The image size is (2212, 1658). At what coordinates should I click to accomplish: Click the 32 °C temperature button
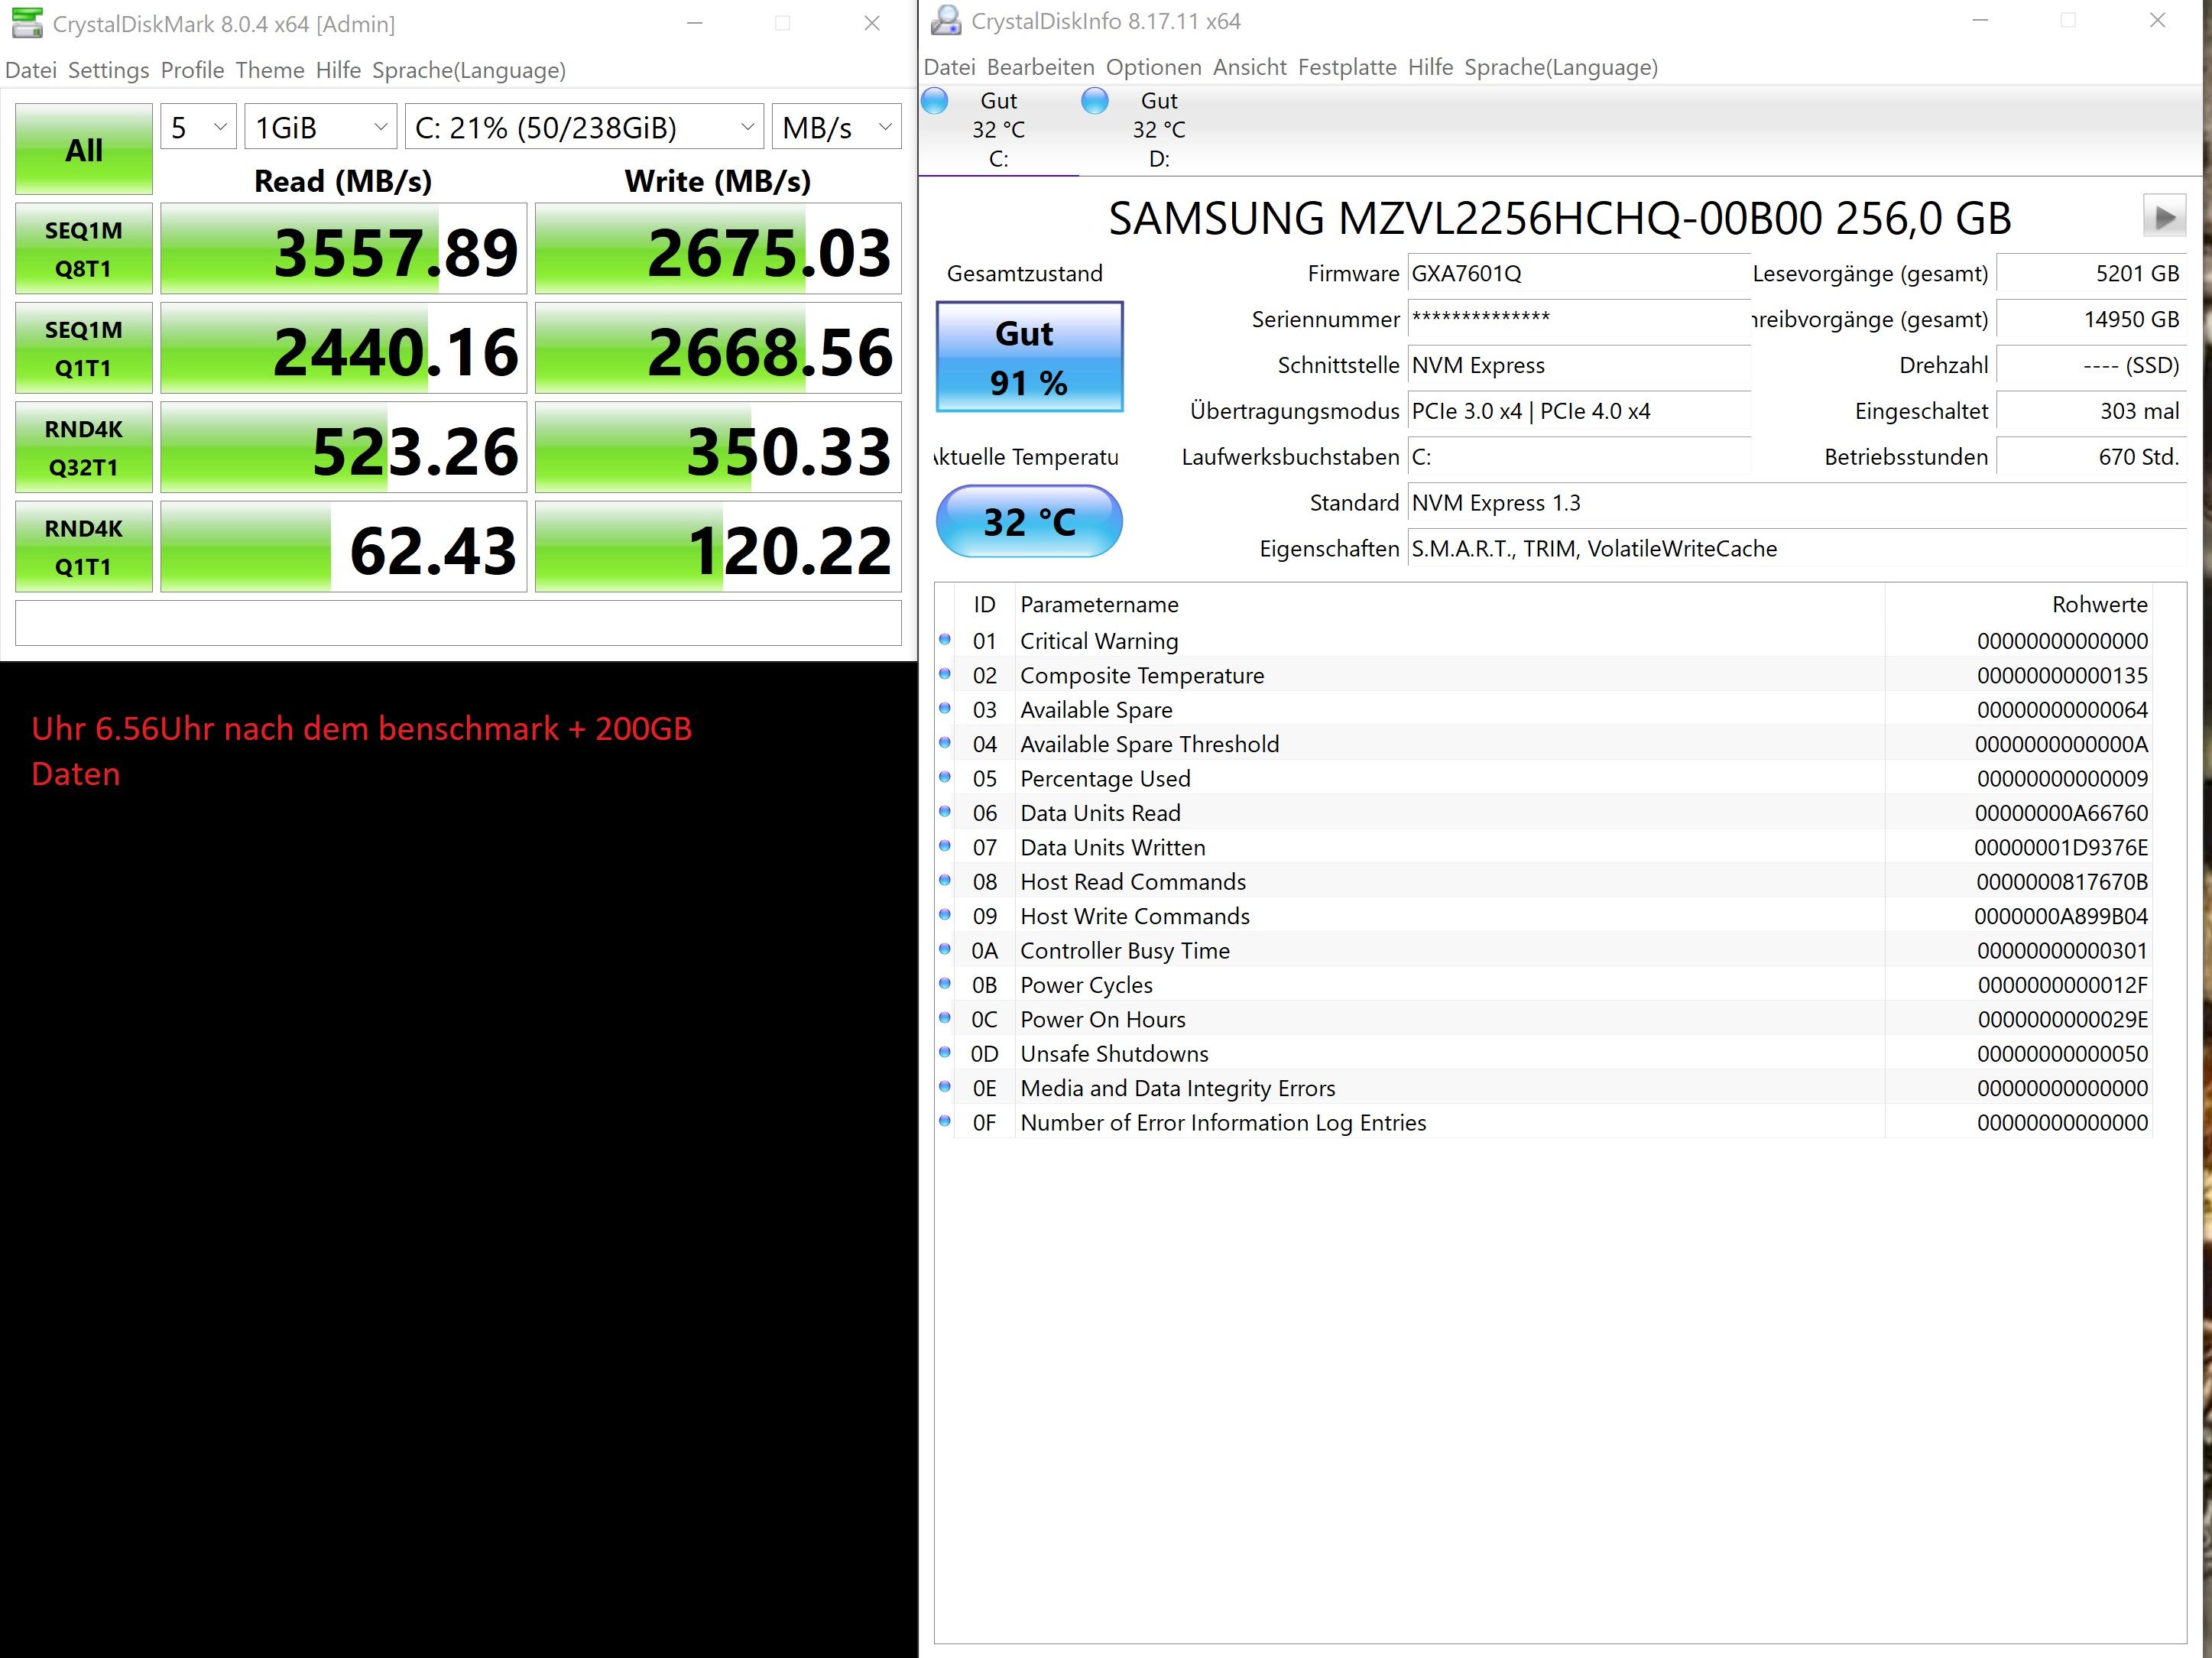coord(1029,521)
